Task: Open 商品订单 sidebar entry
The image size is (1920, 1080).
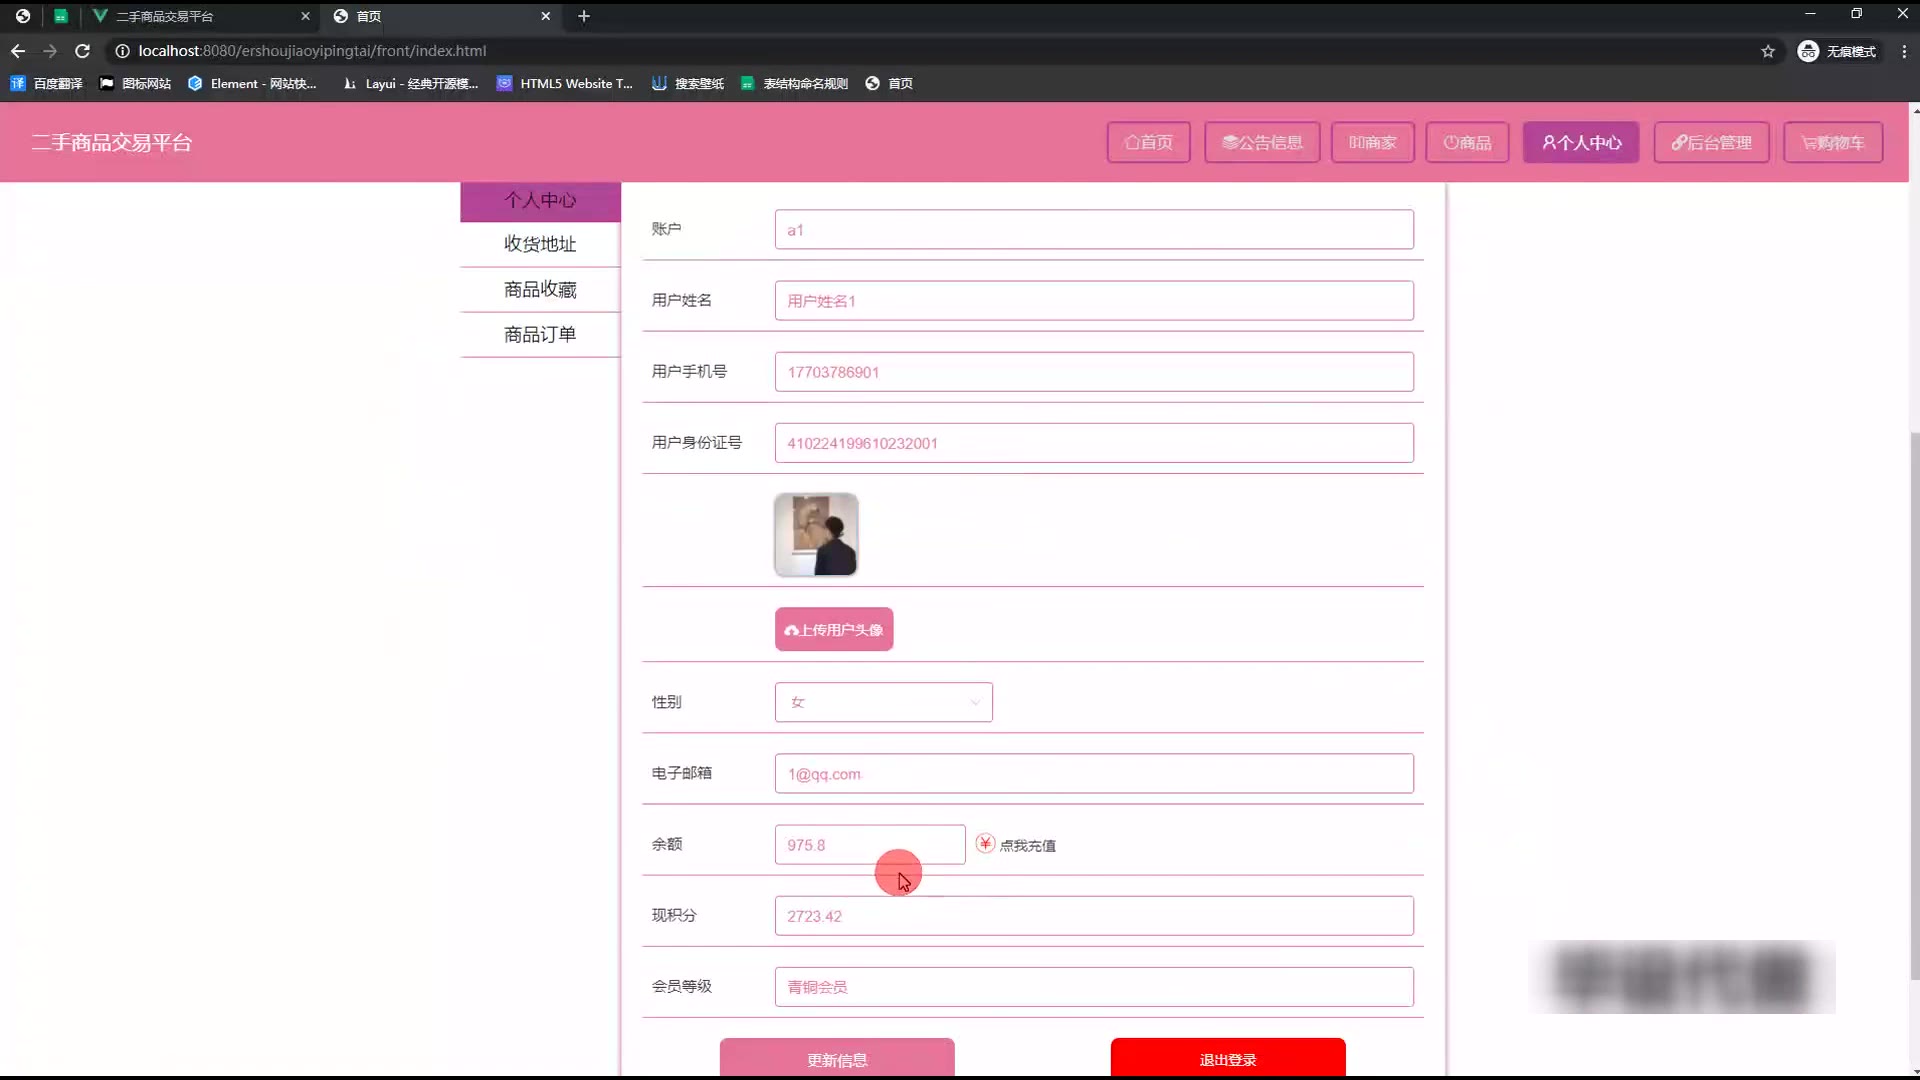Action: tap(540, 334)
